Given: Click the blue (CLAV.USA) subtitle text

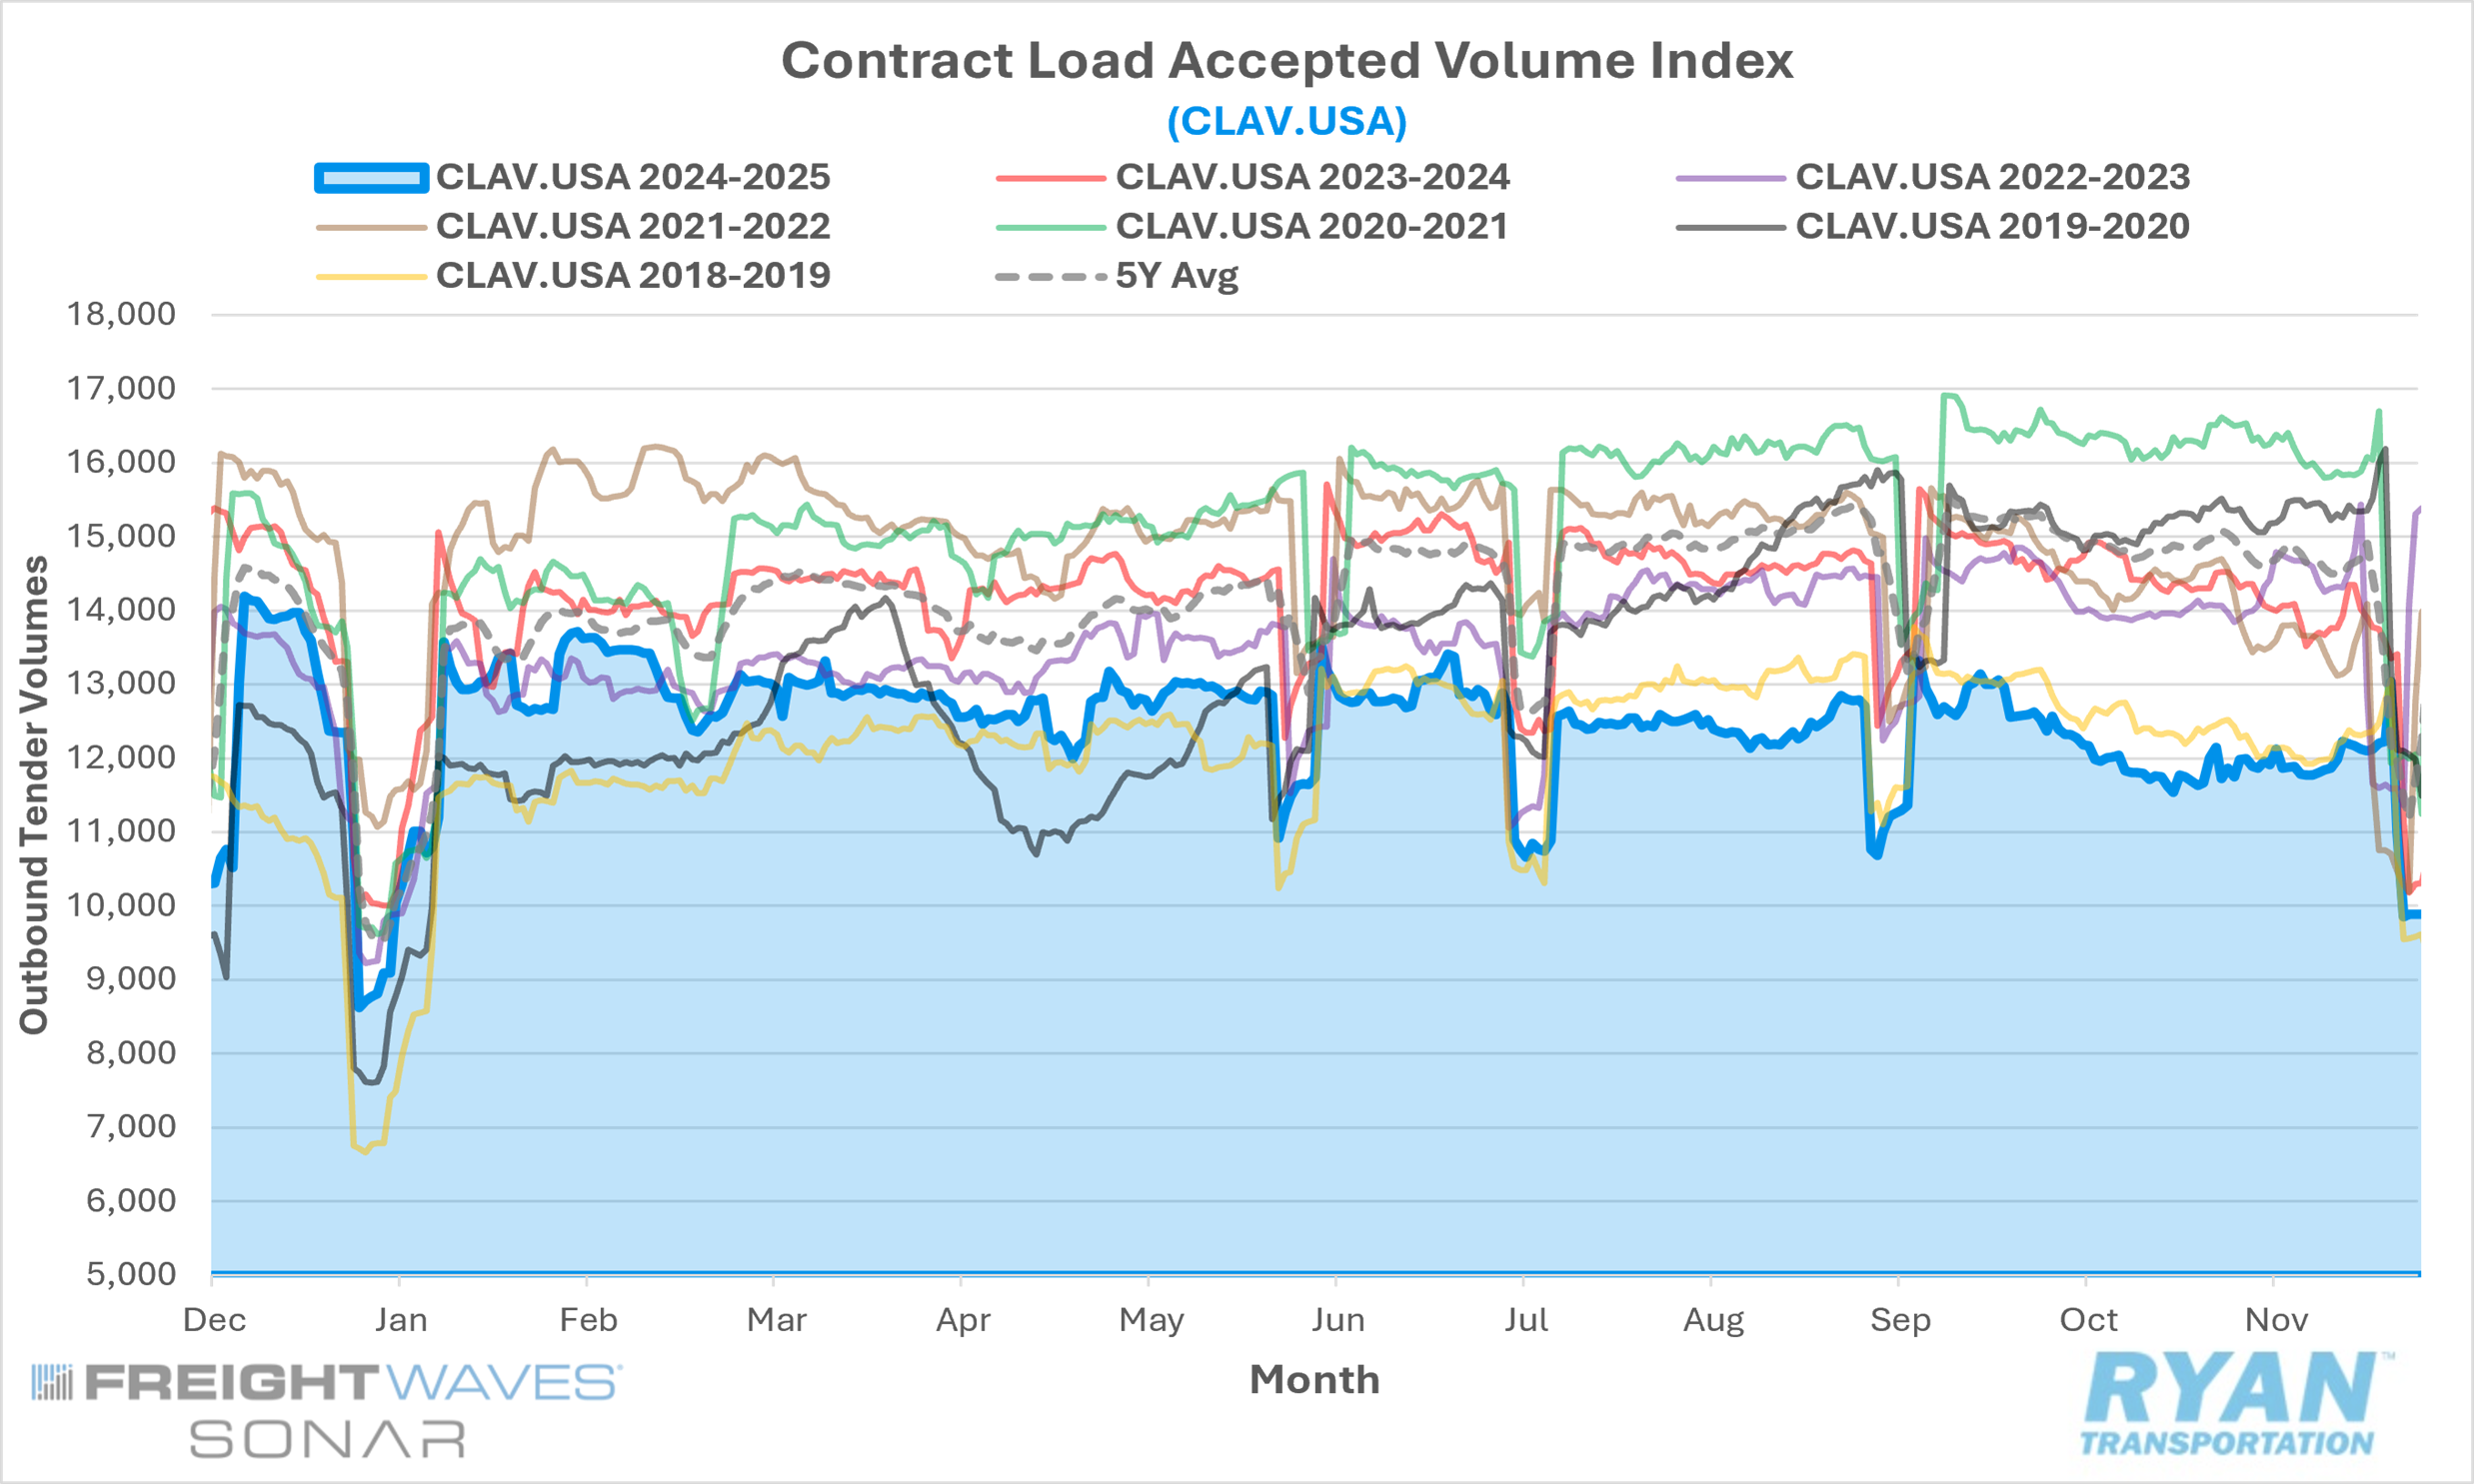Looking at the screenshot, I should [x=1286, y=122].
